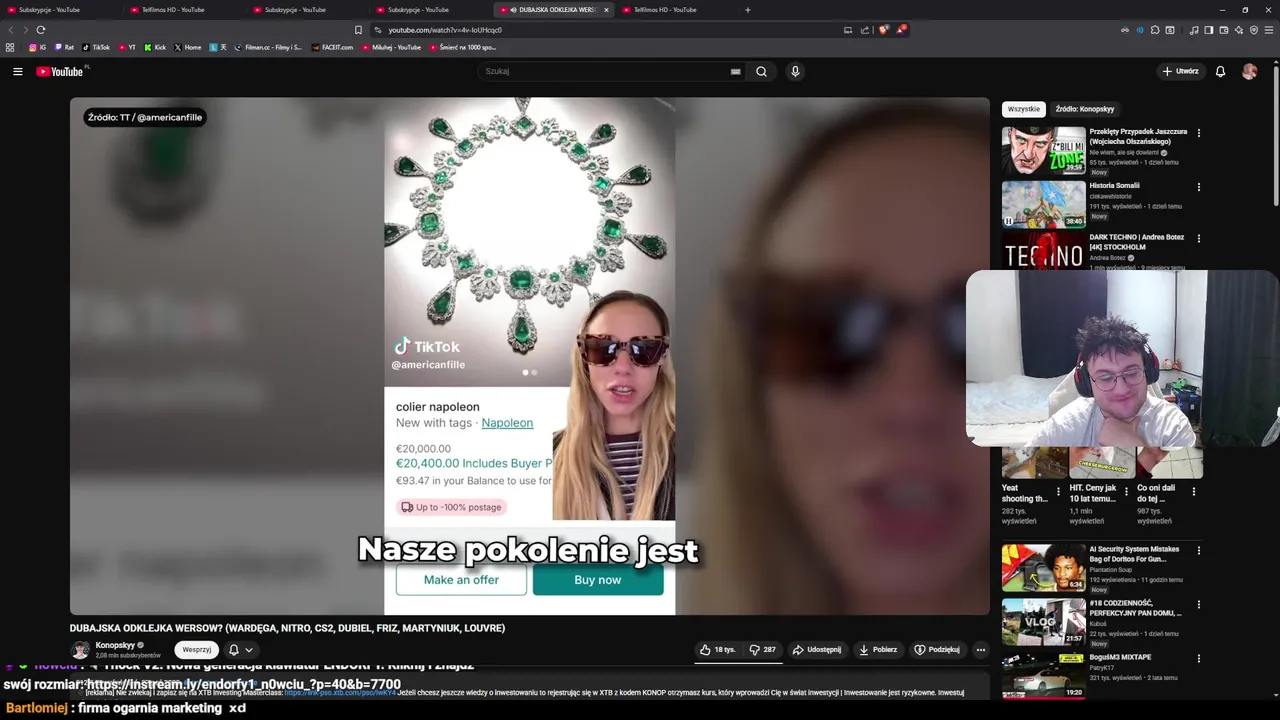Share video via Udostępnij button
The width and height of the screenshot is (1280, 720).
click(x=817, y=649)
